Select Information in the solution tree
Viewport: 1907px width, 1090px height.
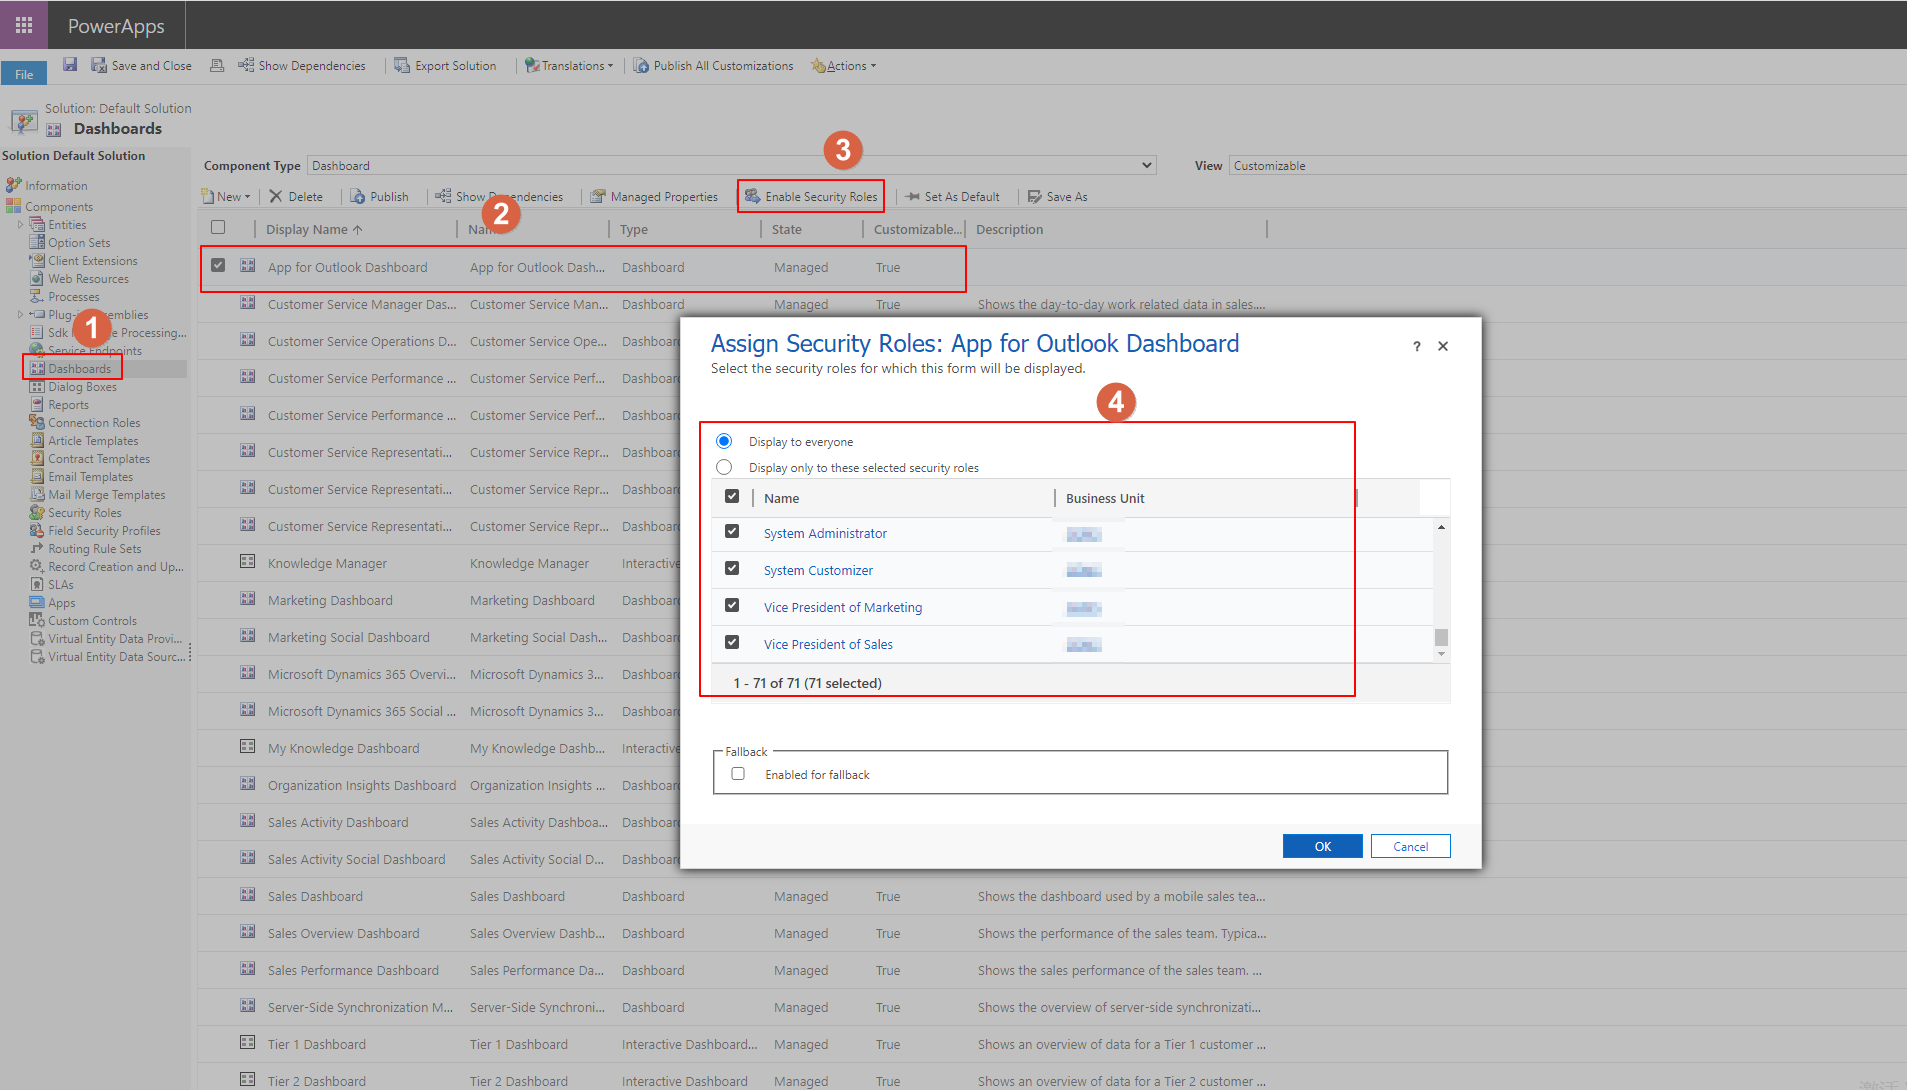point(56,186)
